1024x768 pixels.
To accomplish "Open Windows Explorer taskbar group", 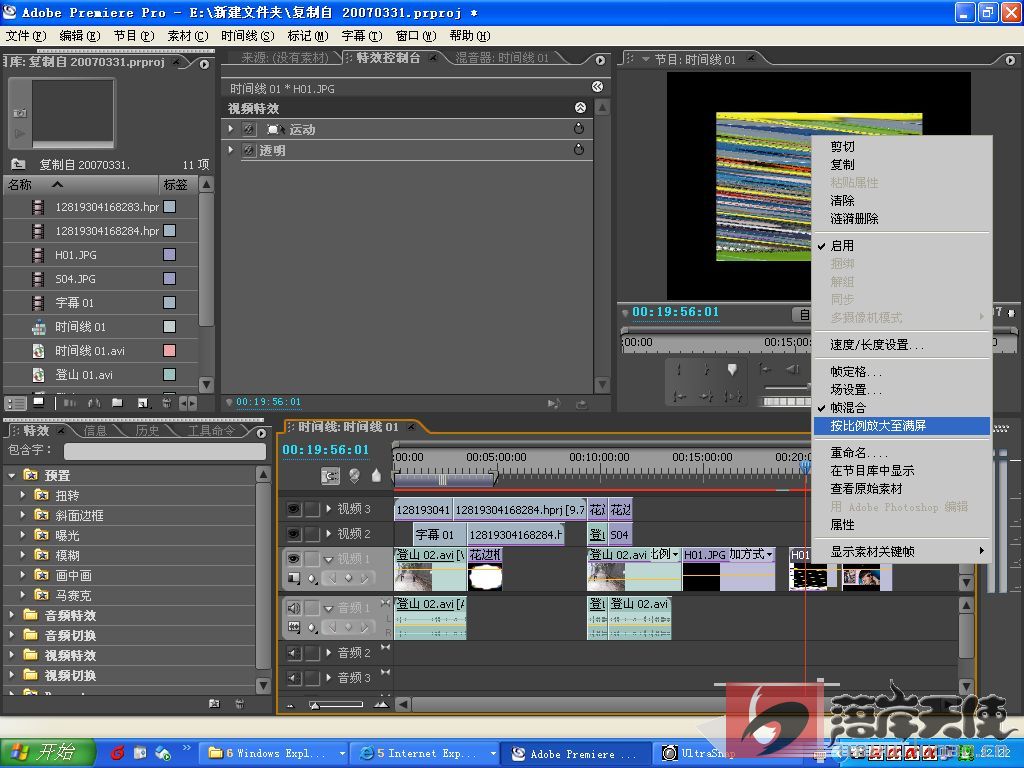I will click(275, 754).
